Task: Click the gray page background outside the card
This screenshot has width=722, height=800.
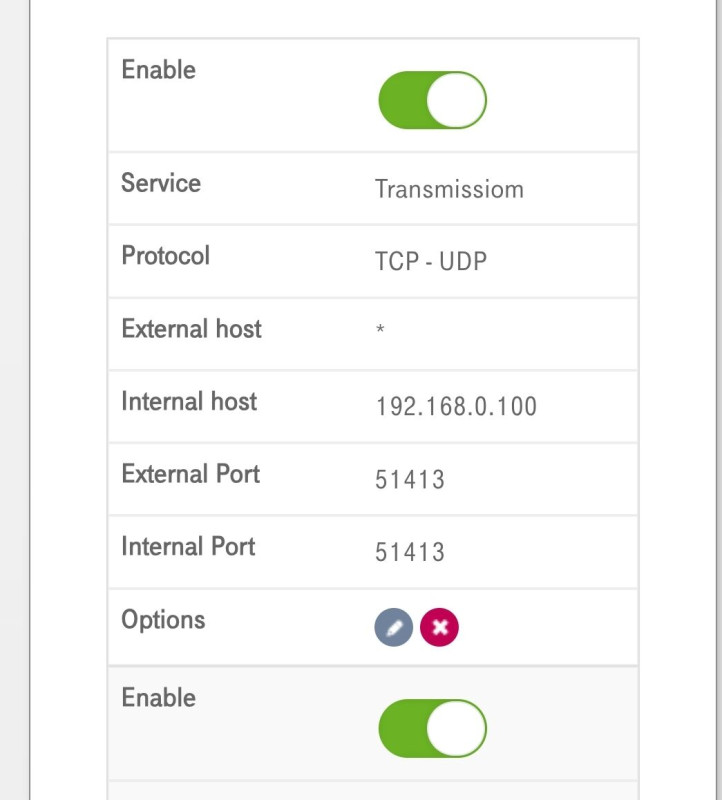Action: (x=14, y=400)
